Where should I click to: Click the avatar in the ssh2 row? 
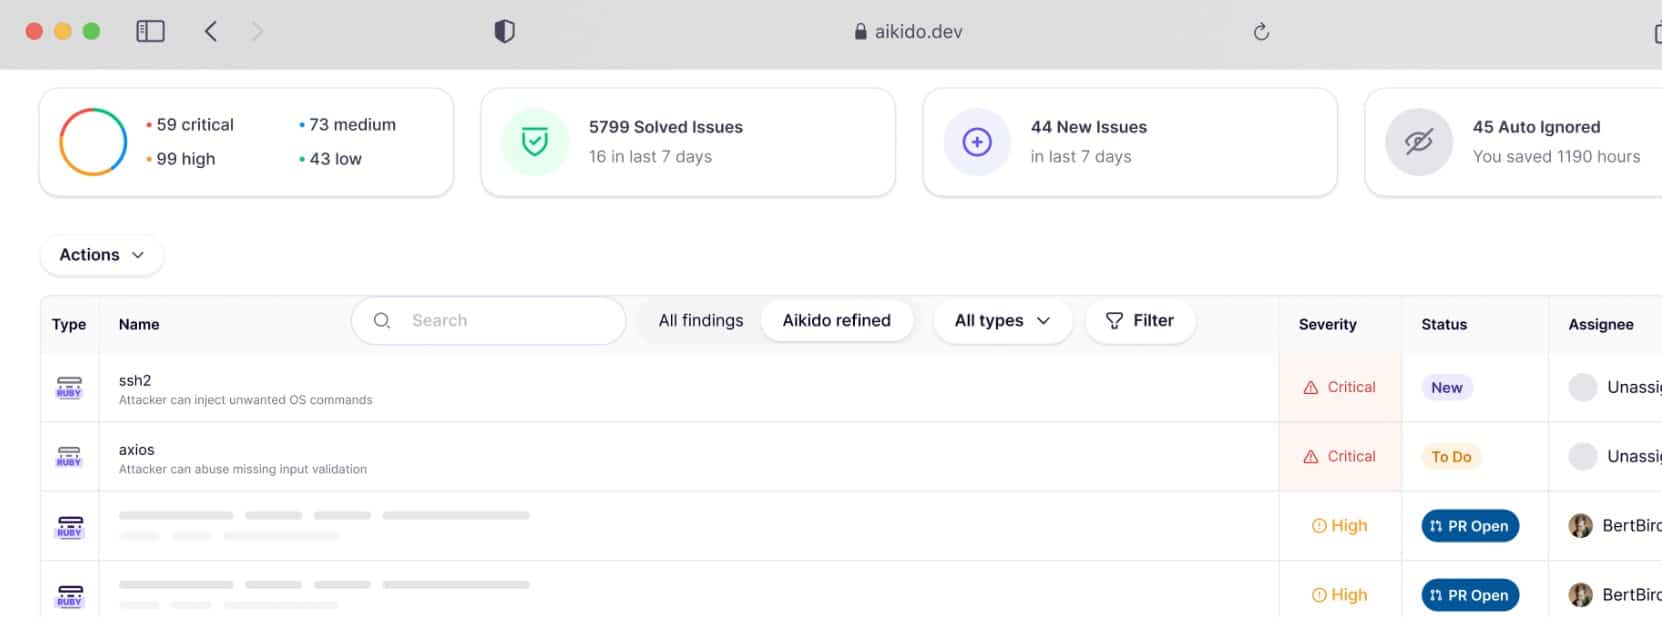coord(1583,387)
